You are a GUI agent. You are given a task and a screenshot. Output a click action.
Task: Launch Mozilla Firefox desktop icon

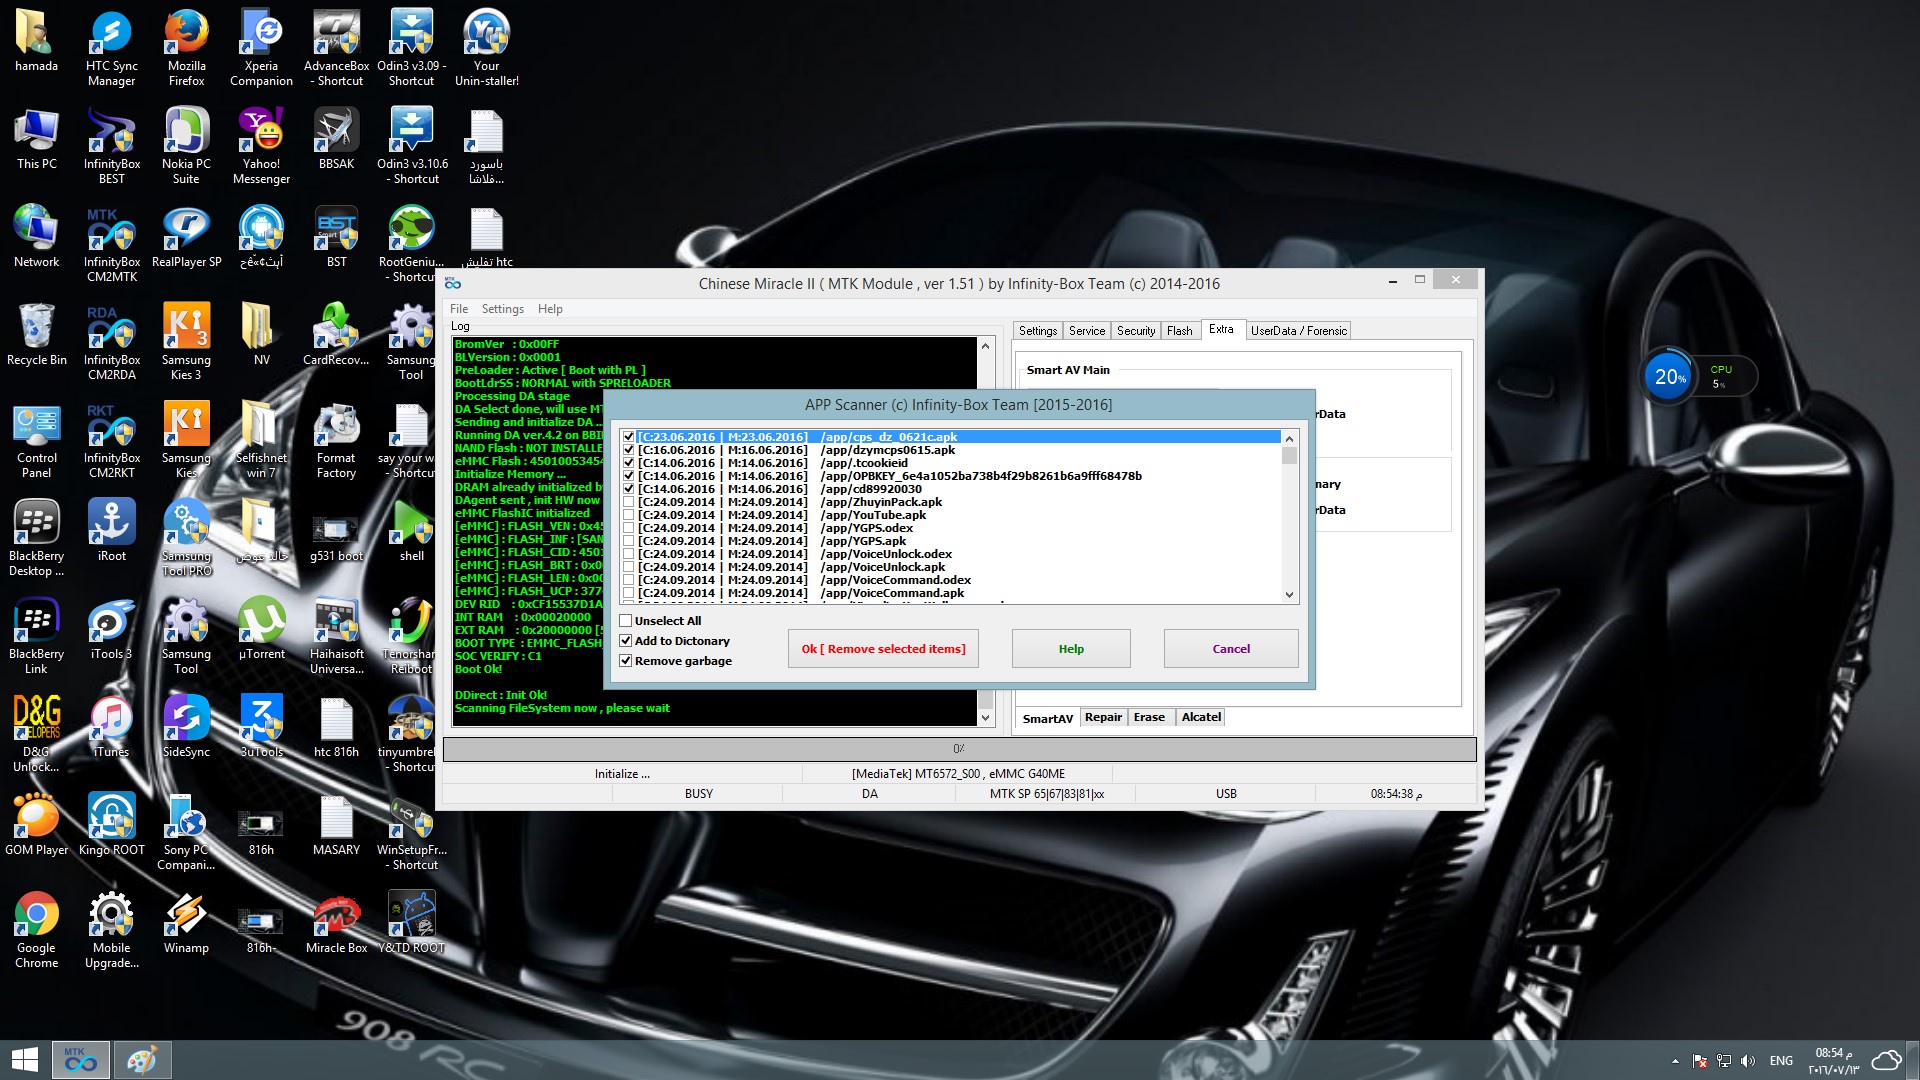coord(186,47)
